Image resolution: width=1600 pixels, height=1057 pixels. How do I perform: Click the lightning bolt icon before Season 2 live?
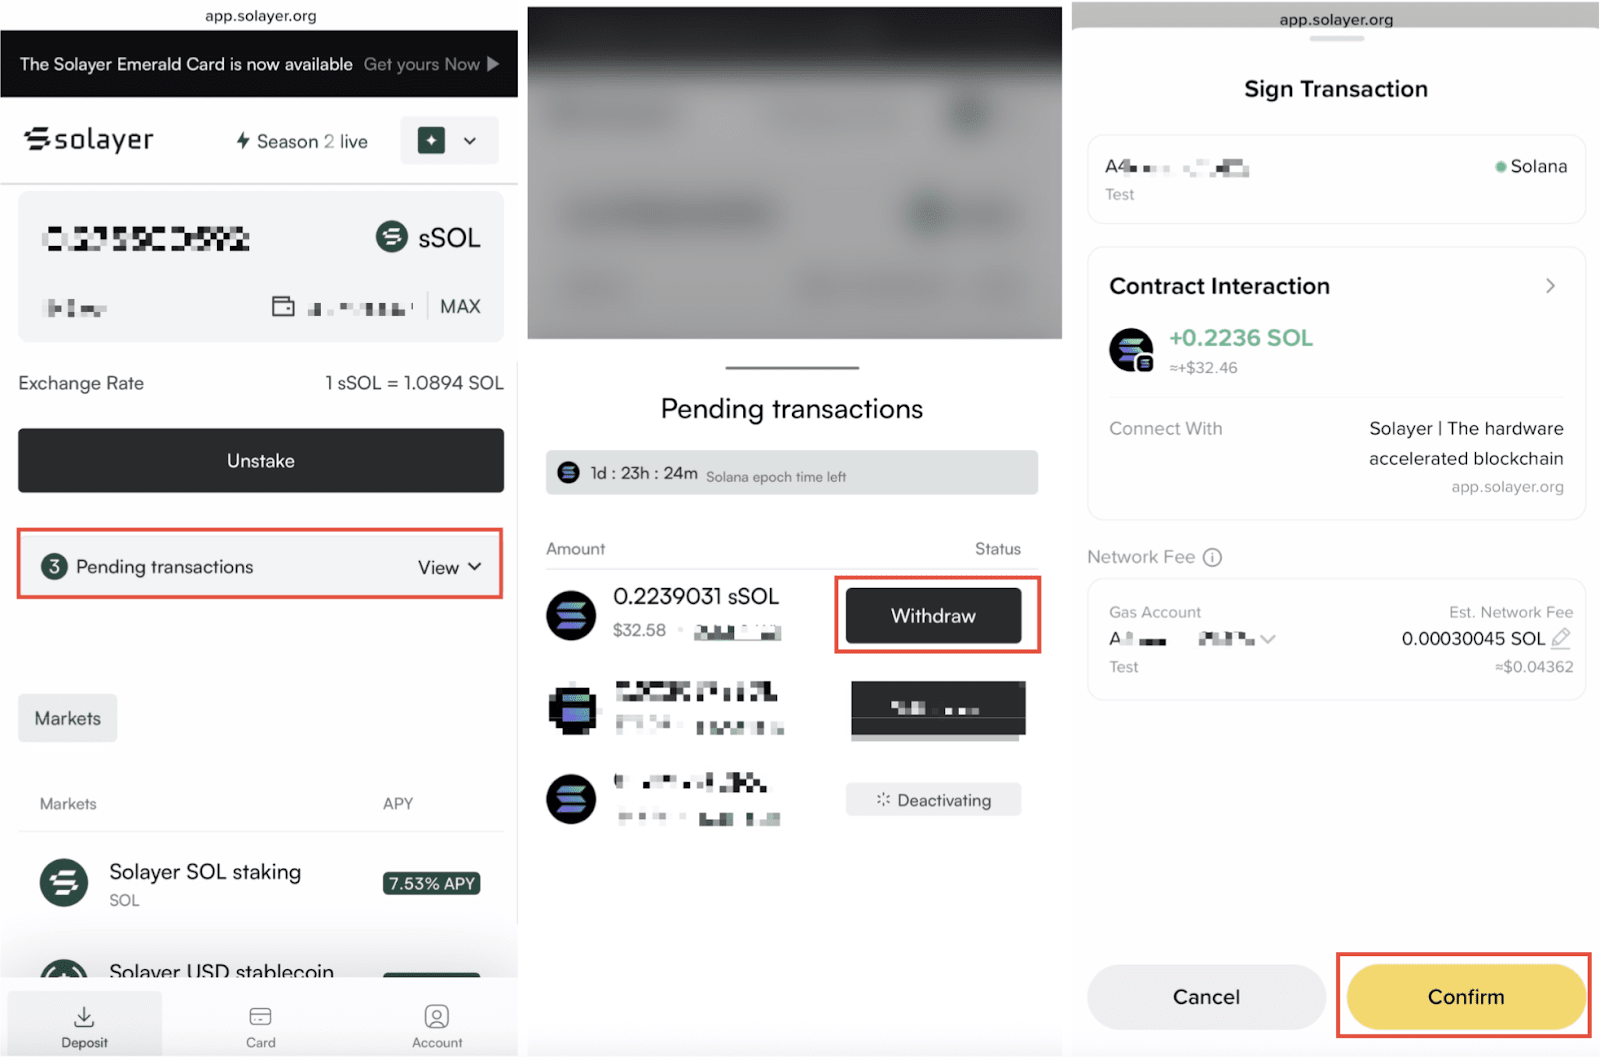(243, 141)
